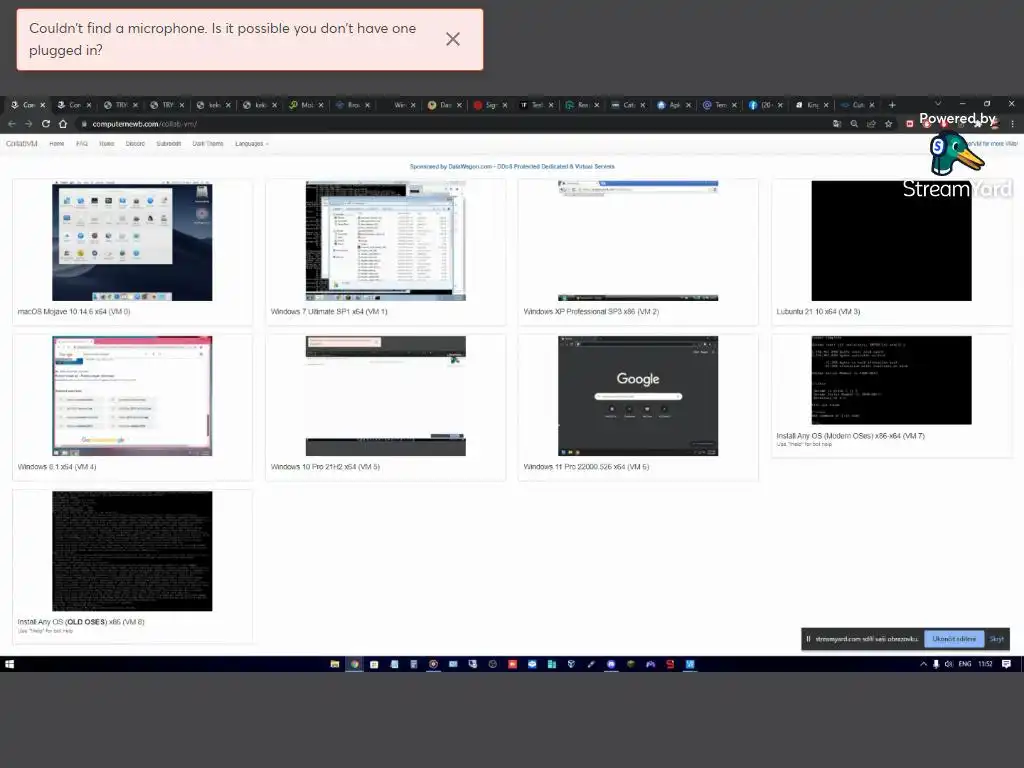Click the ENG language indicator
1024x768 pixels.
coord(965,664)
